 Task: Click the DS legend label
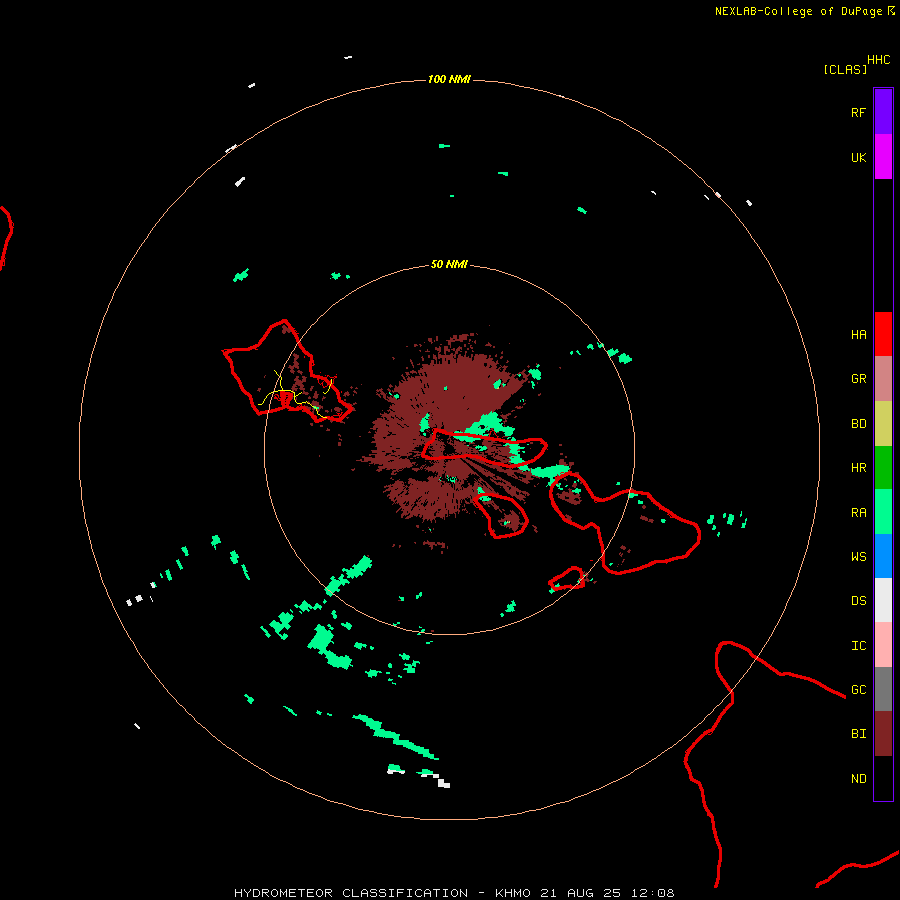click(858, 601)
